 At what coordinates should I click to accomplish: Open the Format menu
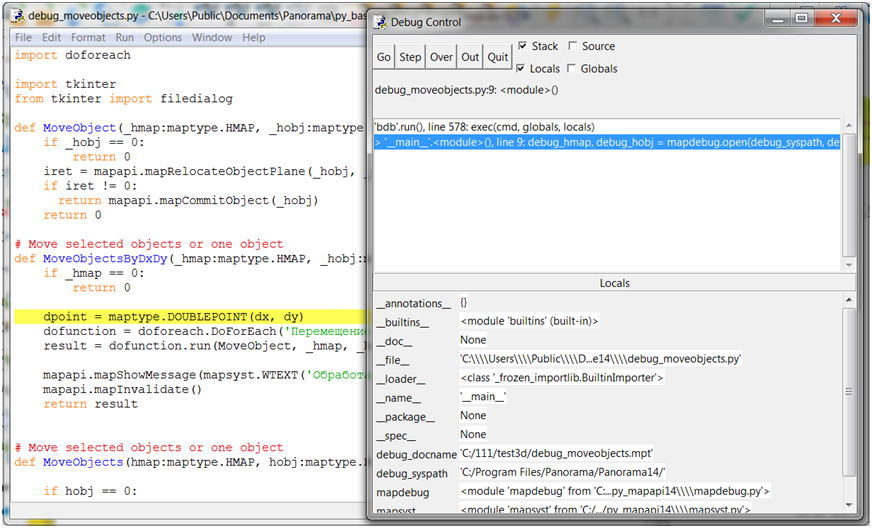pos(88,38)
